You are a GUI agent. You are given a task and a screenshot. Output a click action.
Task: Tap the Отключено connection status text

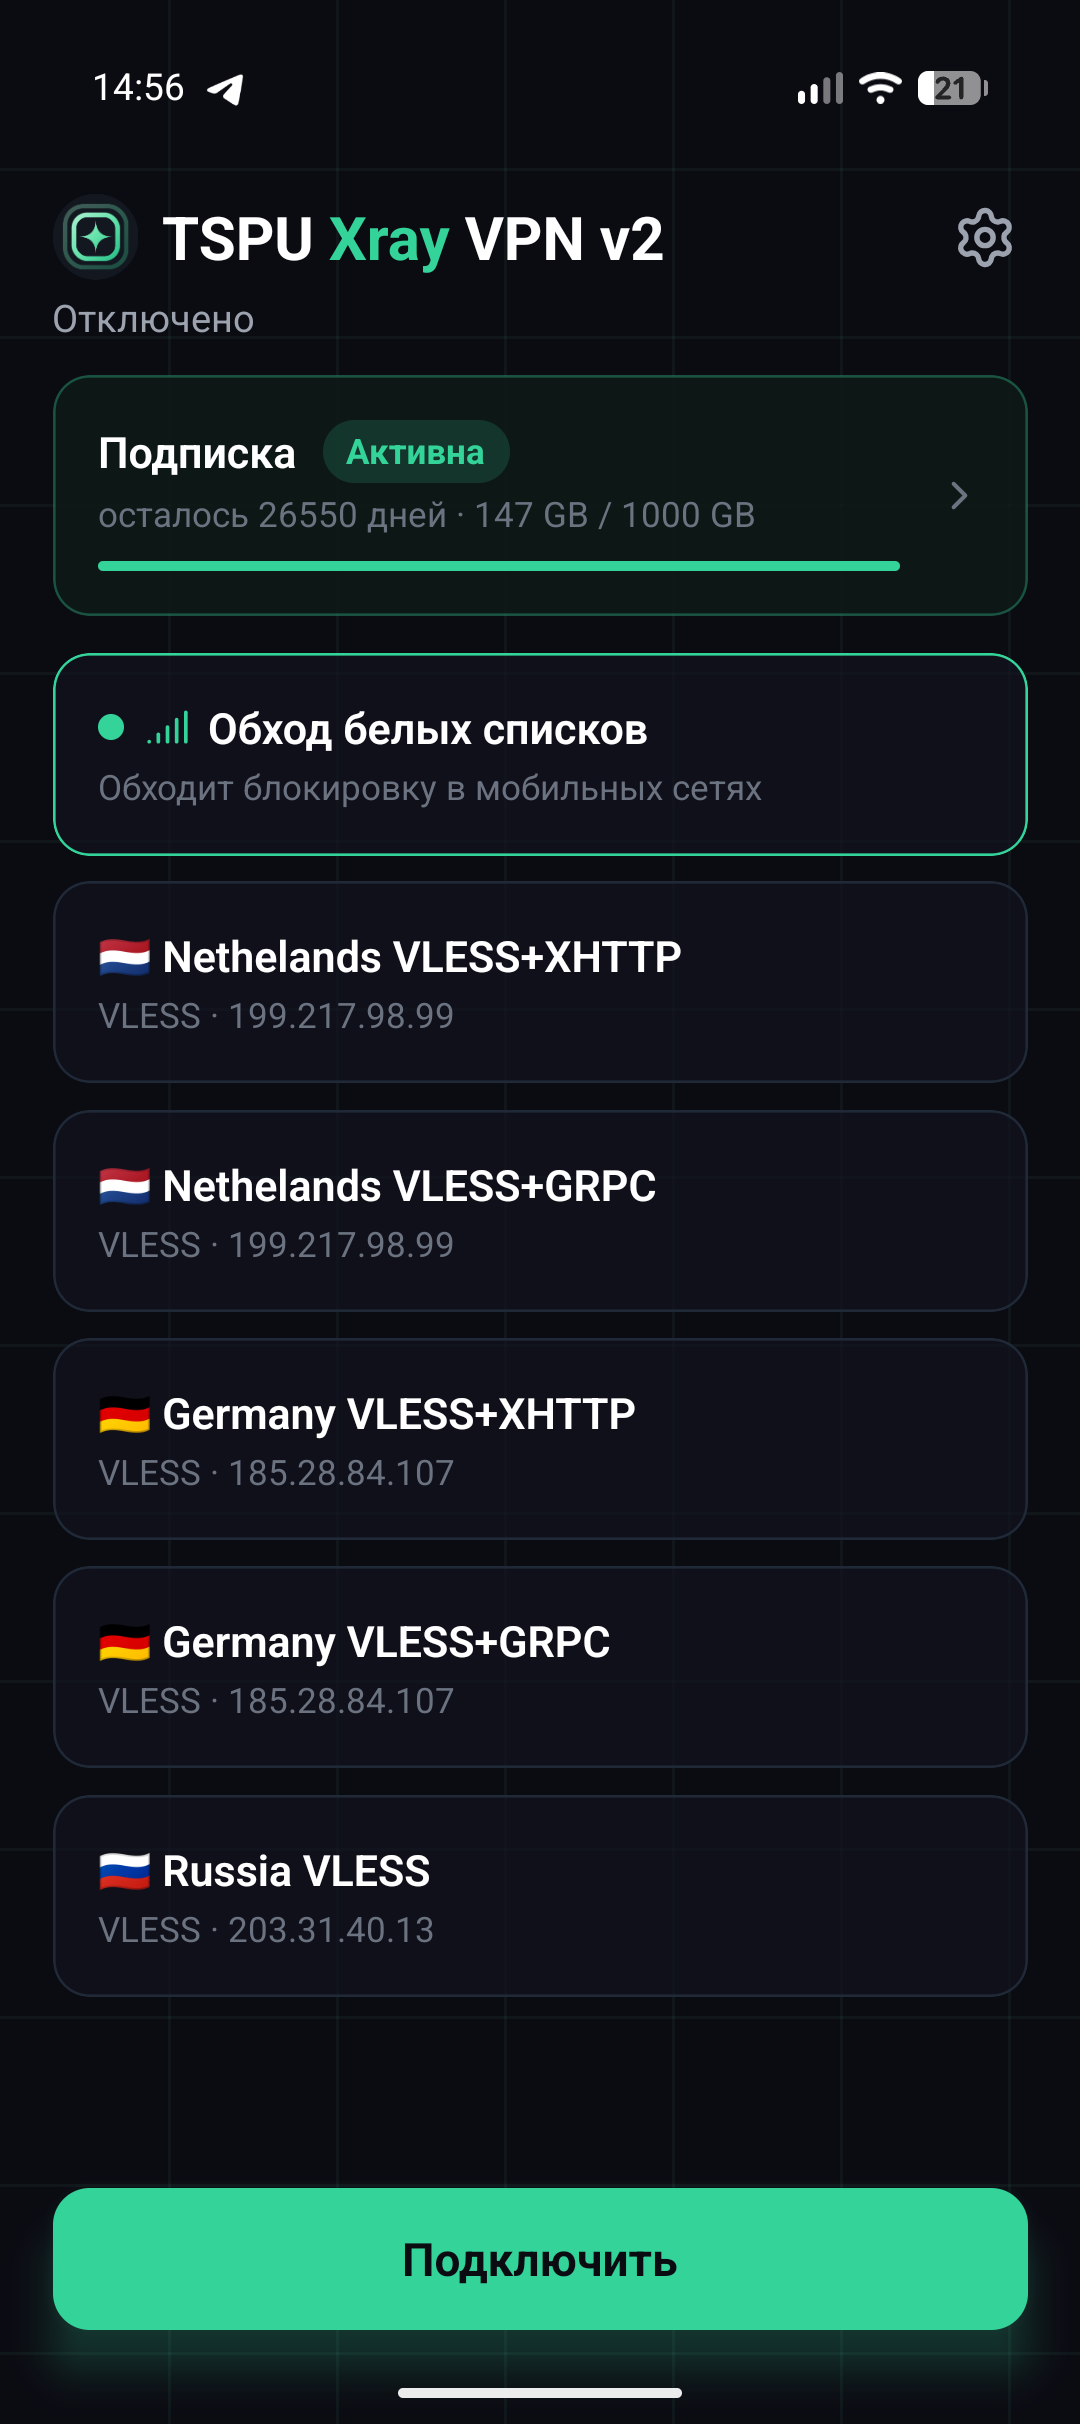point(153,320)
